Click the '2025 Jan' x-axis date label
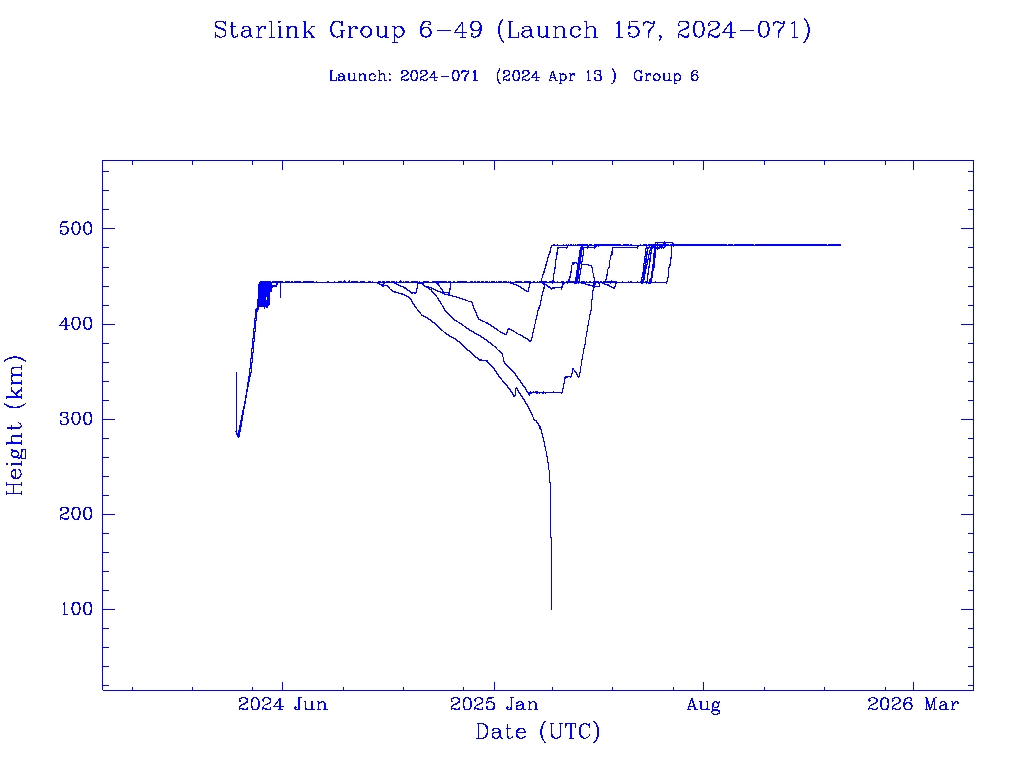The height and width of the screenshot is (768, 1024). pos(494,705)
